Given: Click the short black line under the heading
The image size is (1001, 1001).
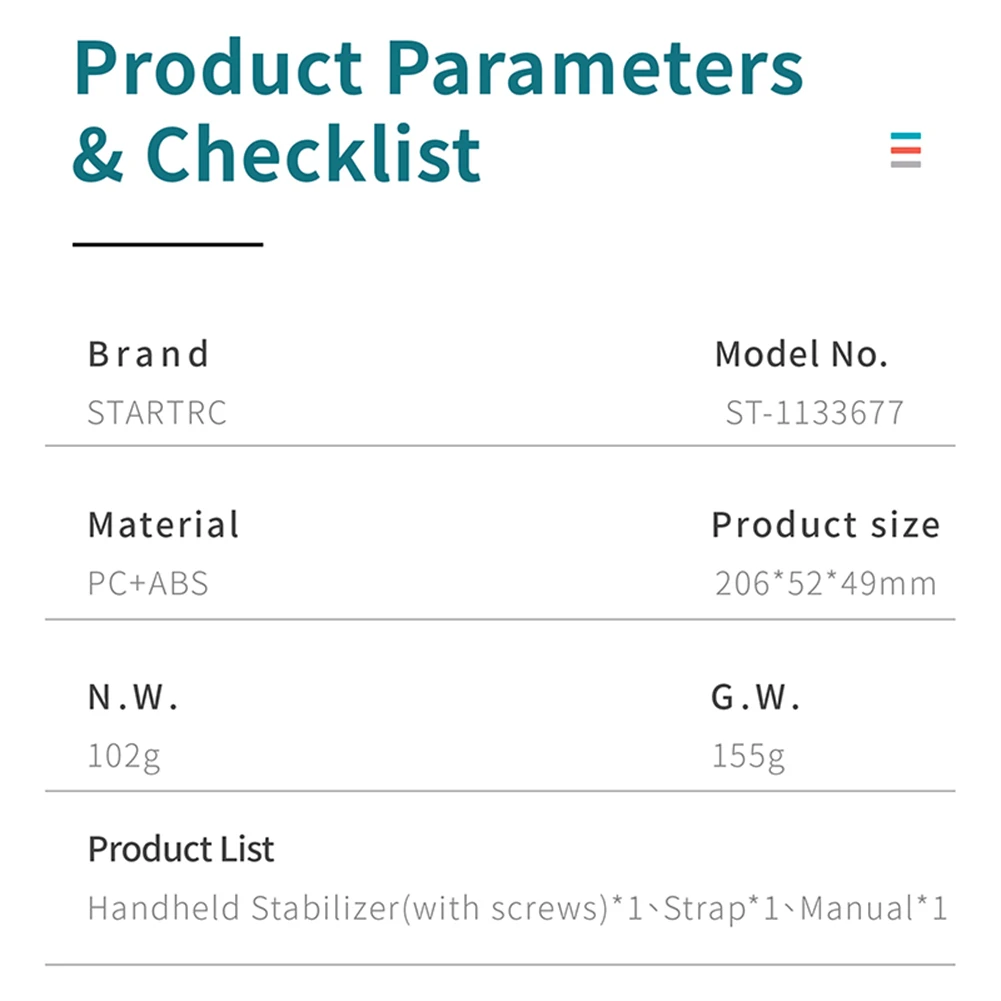Looking at the screenshot, I should pyautogui.click(x=167, y=244).
